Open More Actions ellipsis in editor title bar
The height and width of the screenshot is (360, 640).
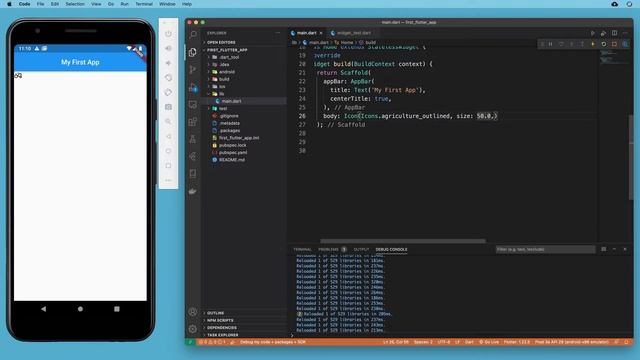625,33
